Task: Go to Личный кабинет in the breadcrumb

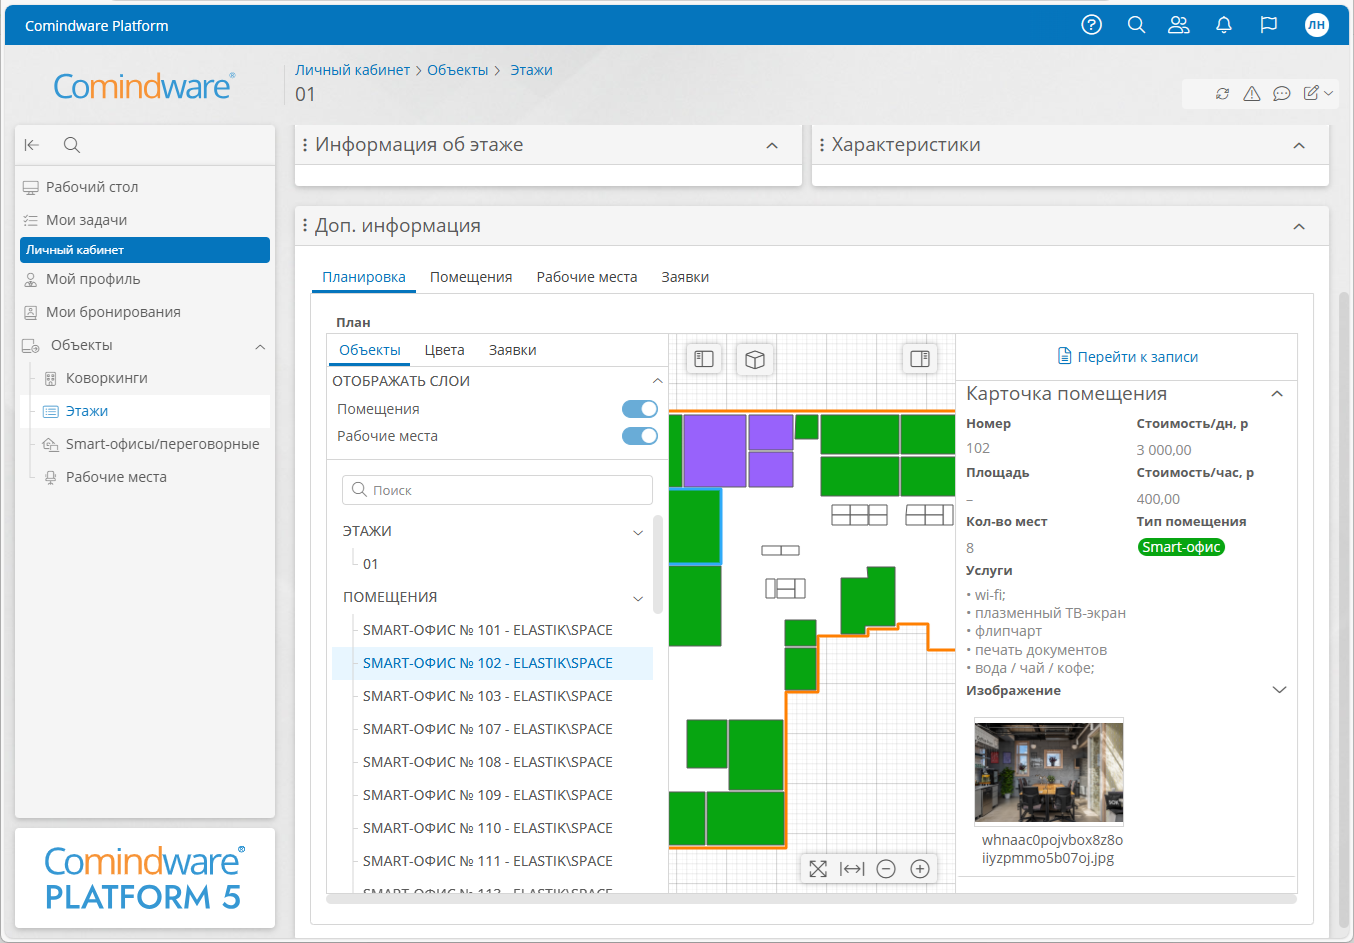Action: [352, 70]
